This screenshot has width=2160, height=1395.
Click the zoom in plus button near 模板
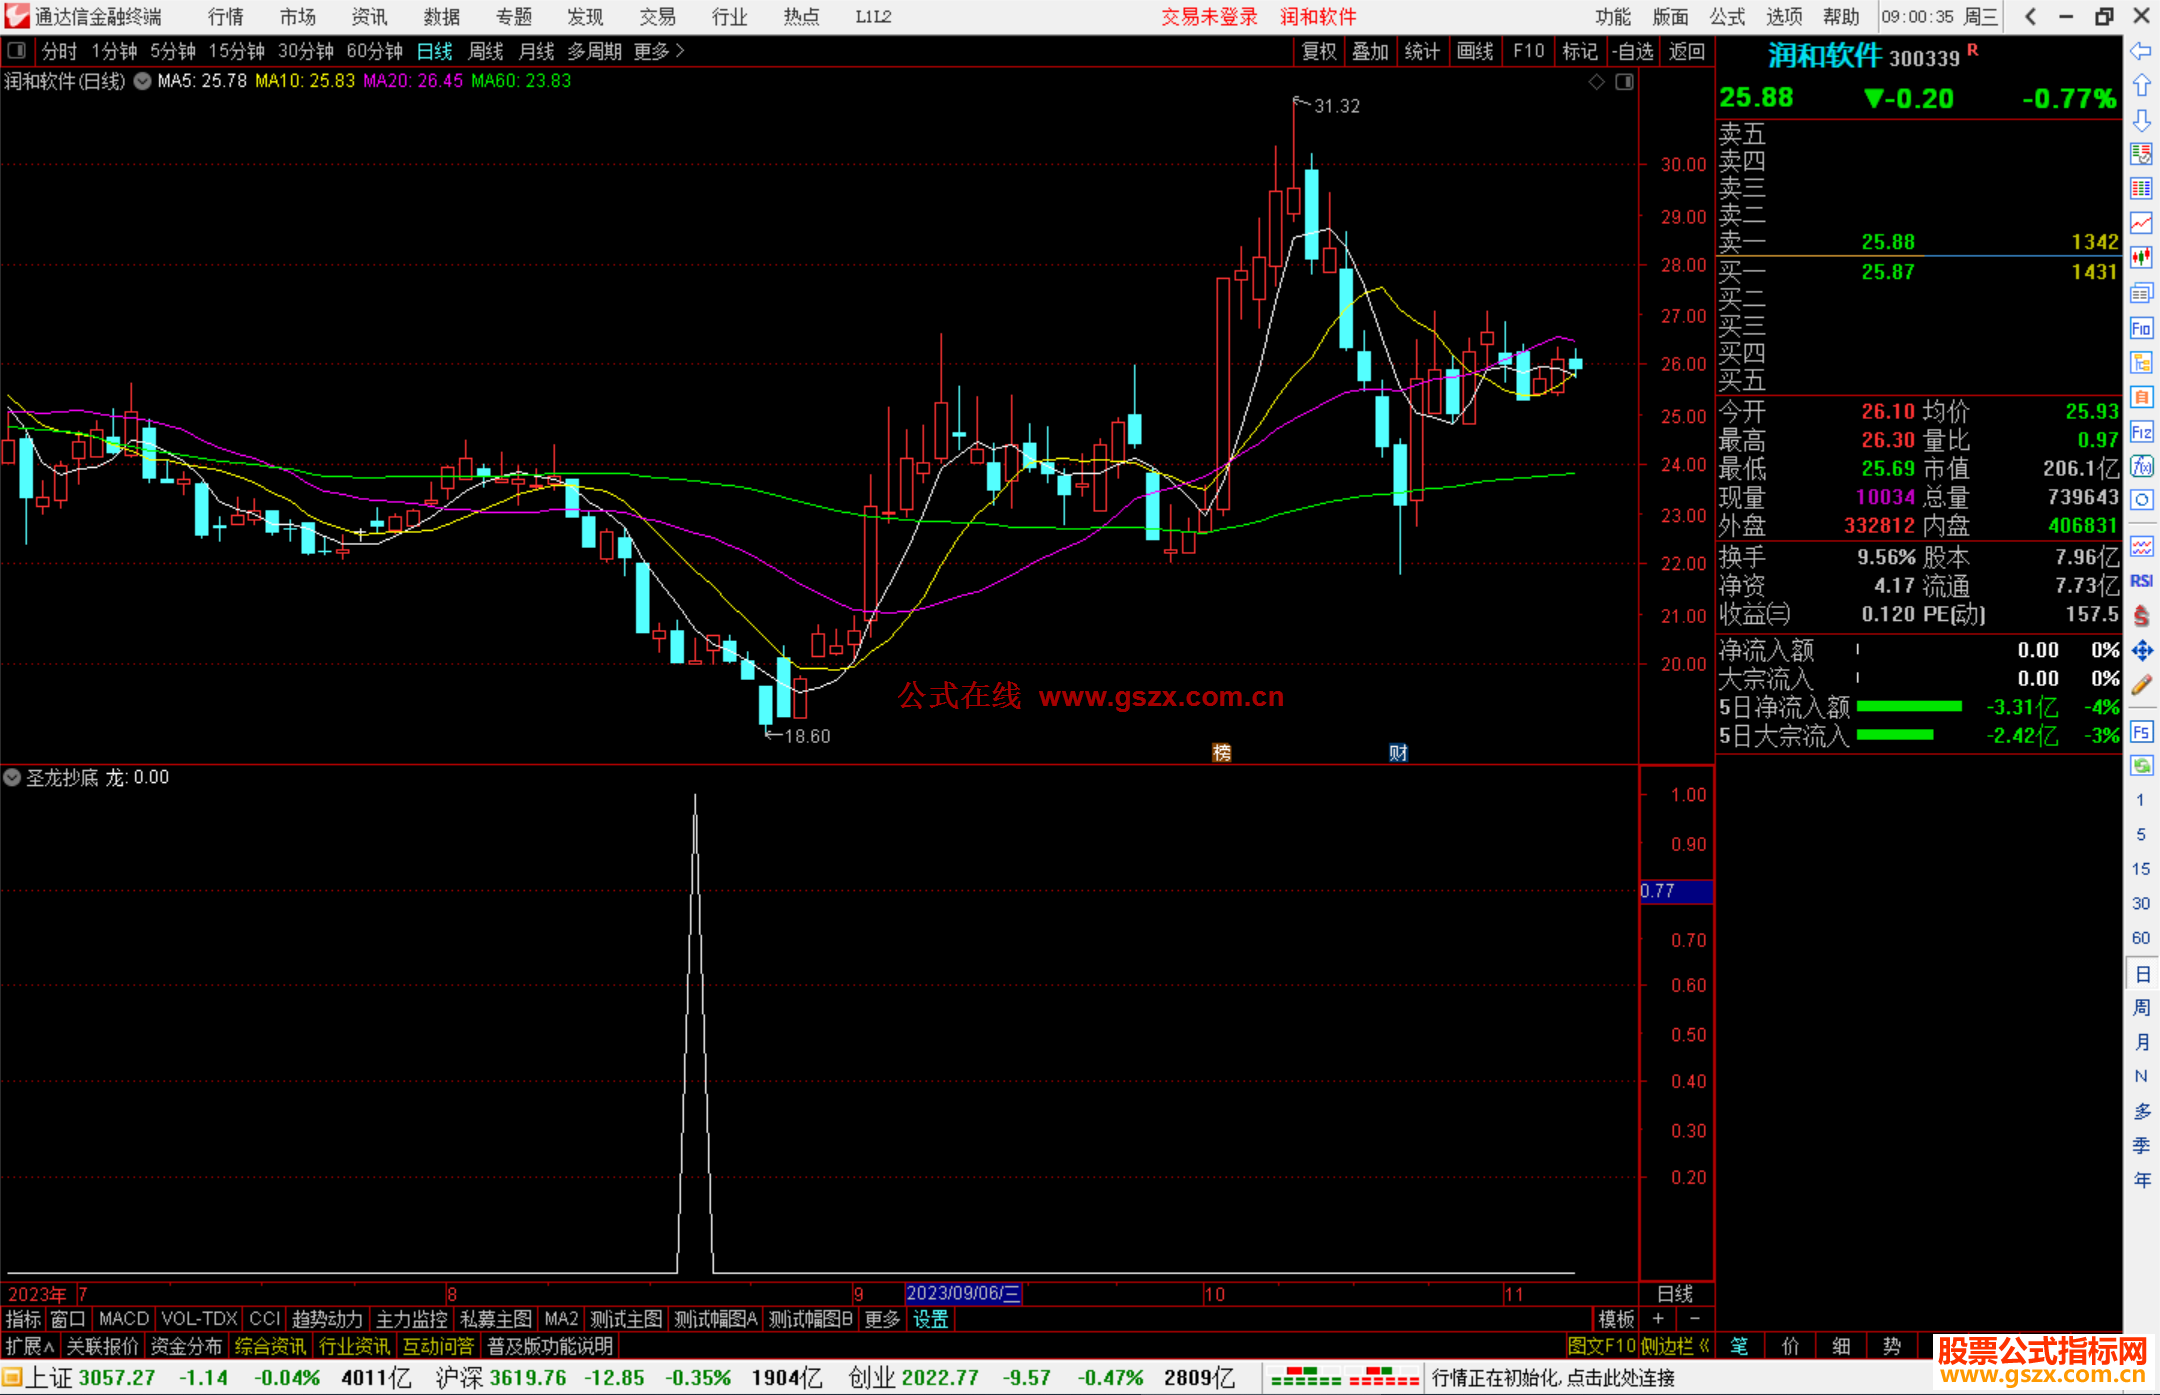1658,1319
